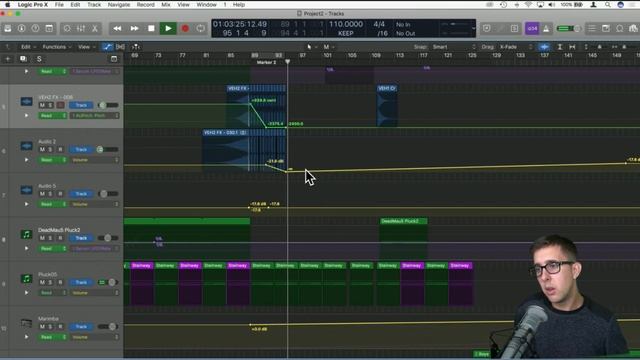Open the Smart Controls knob icon
This screenshot has width=640, height=360.
67,29
